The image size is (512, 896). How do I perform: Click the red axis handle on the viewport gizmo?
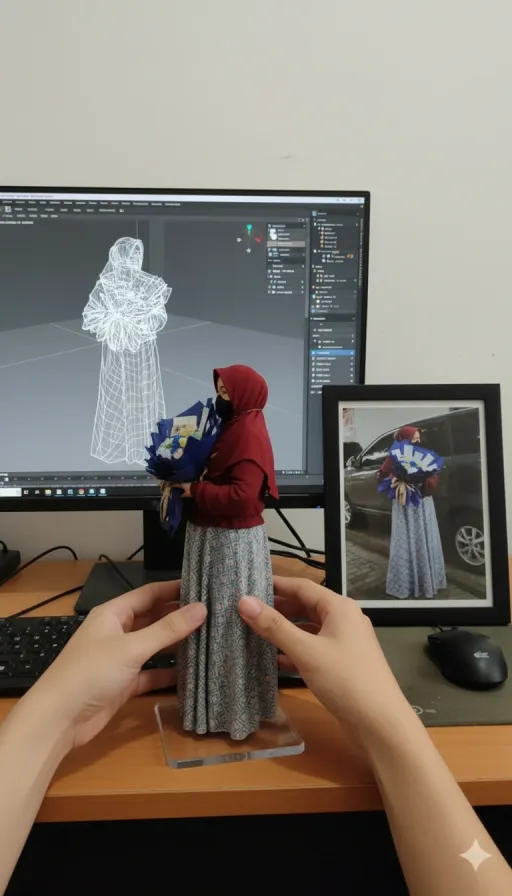258,239
